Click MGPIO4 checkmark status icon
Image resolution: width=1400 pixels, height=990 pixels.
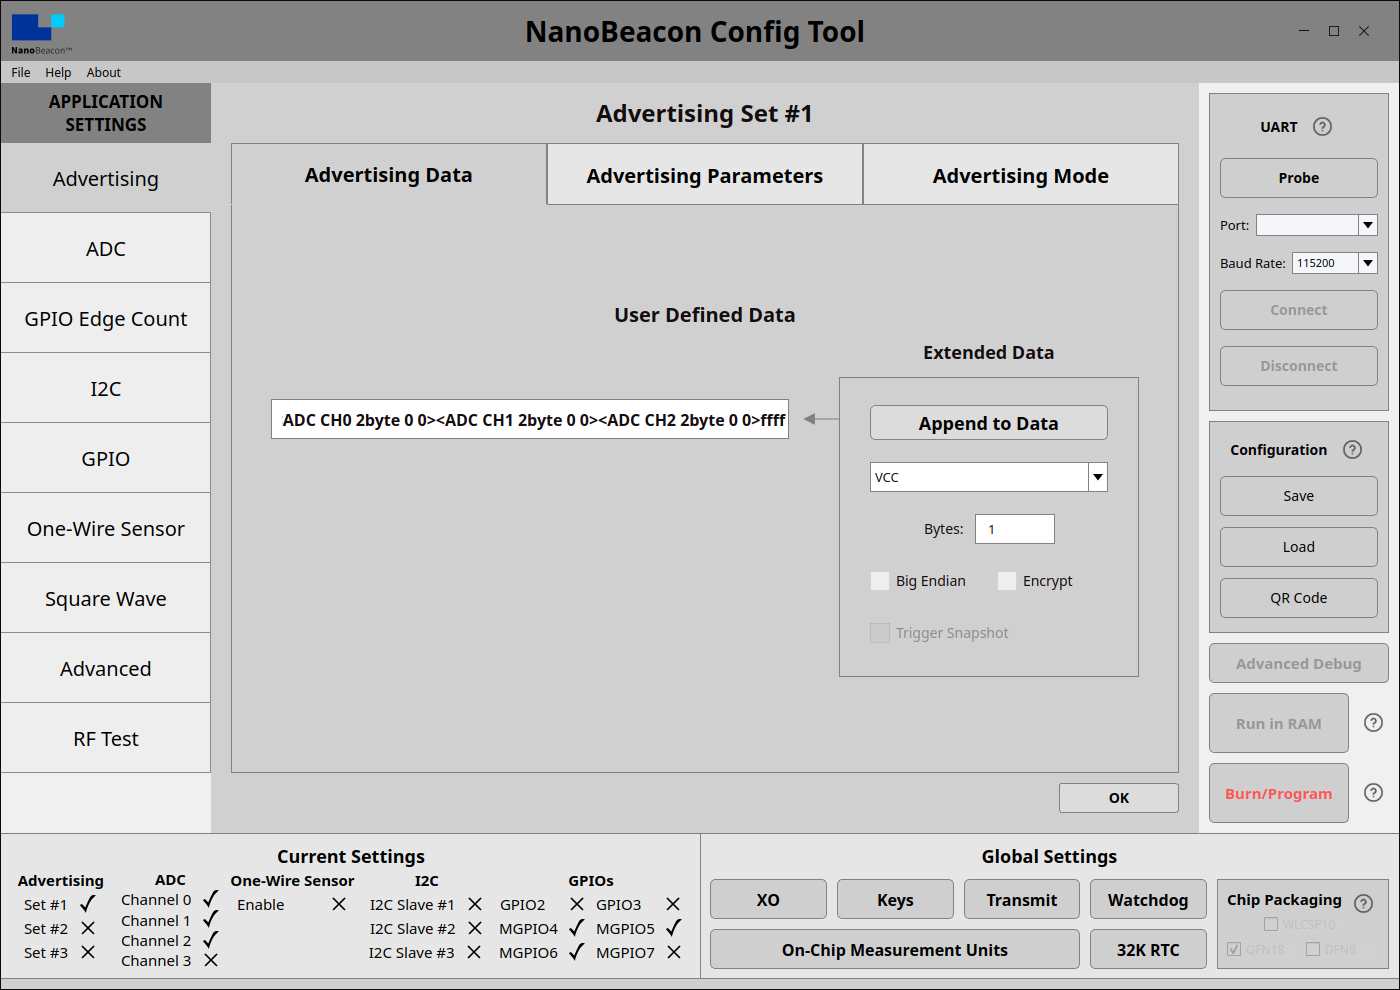tap(577, 927)
